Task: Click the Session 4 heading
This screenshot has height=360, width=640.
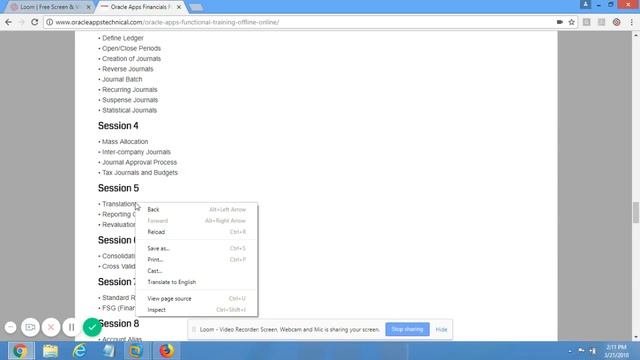Action: coord(118,126)
